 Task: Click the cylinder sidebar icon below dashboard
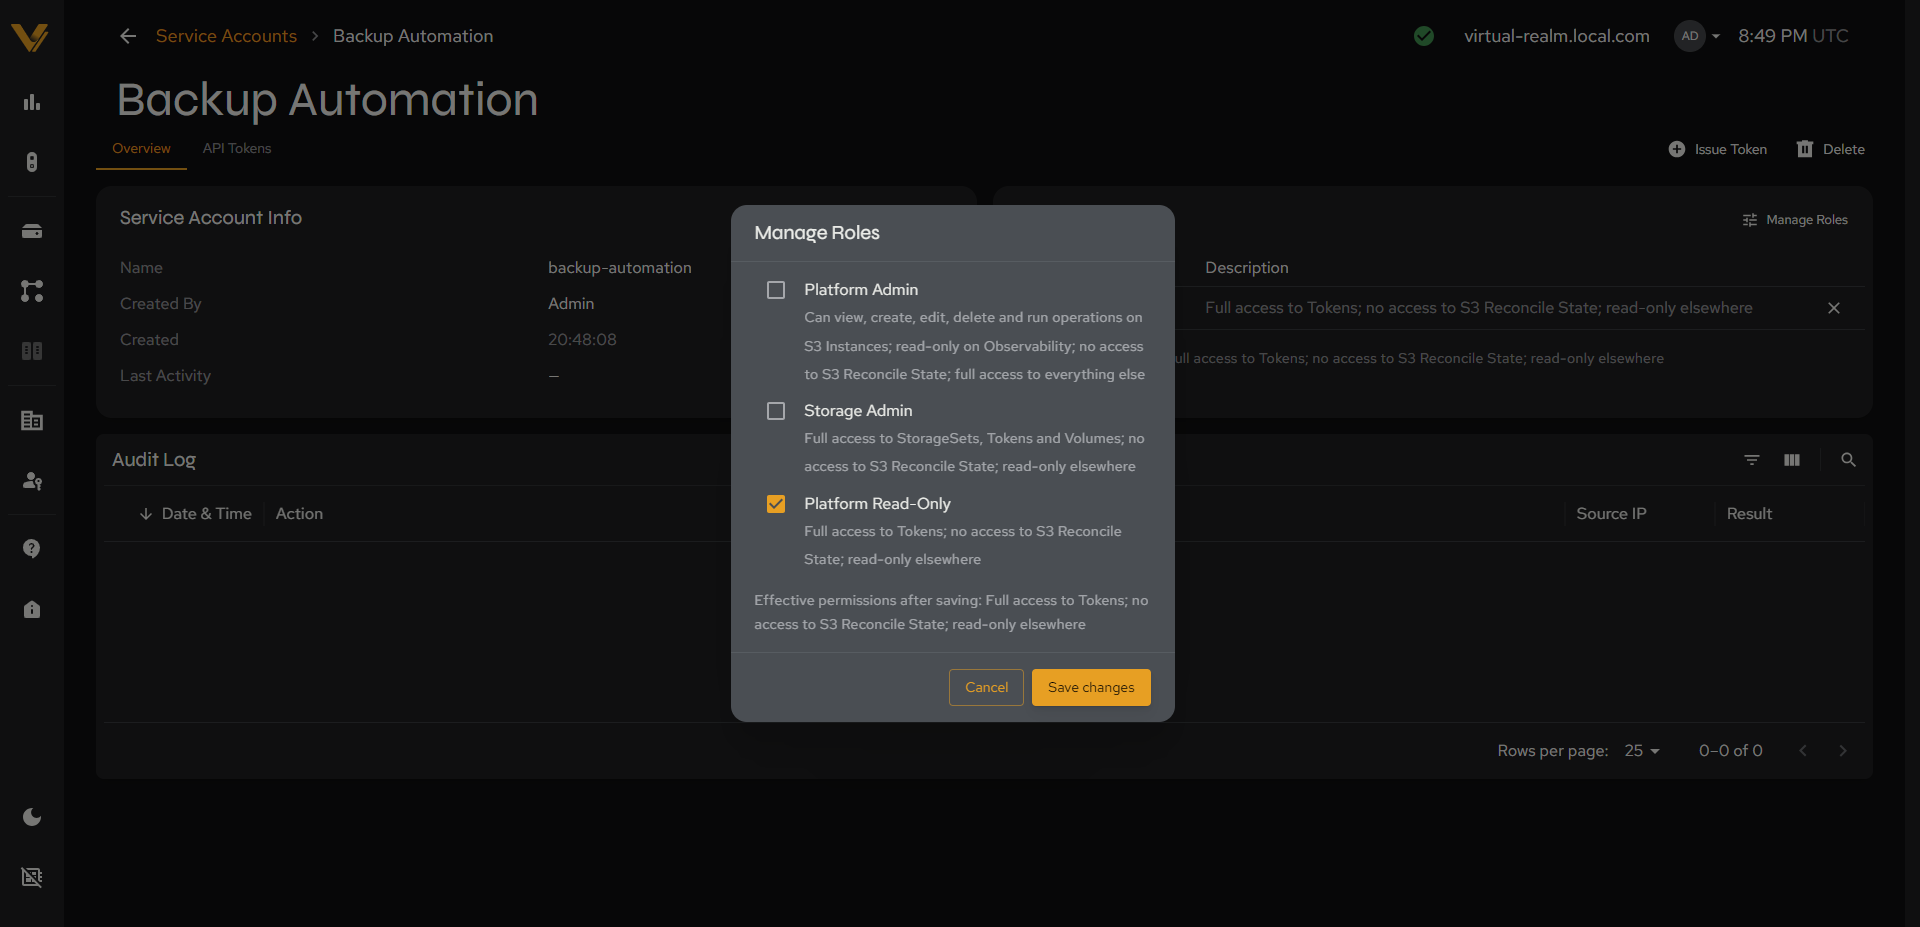(32, 162)
